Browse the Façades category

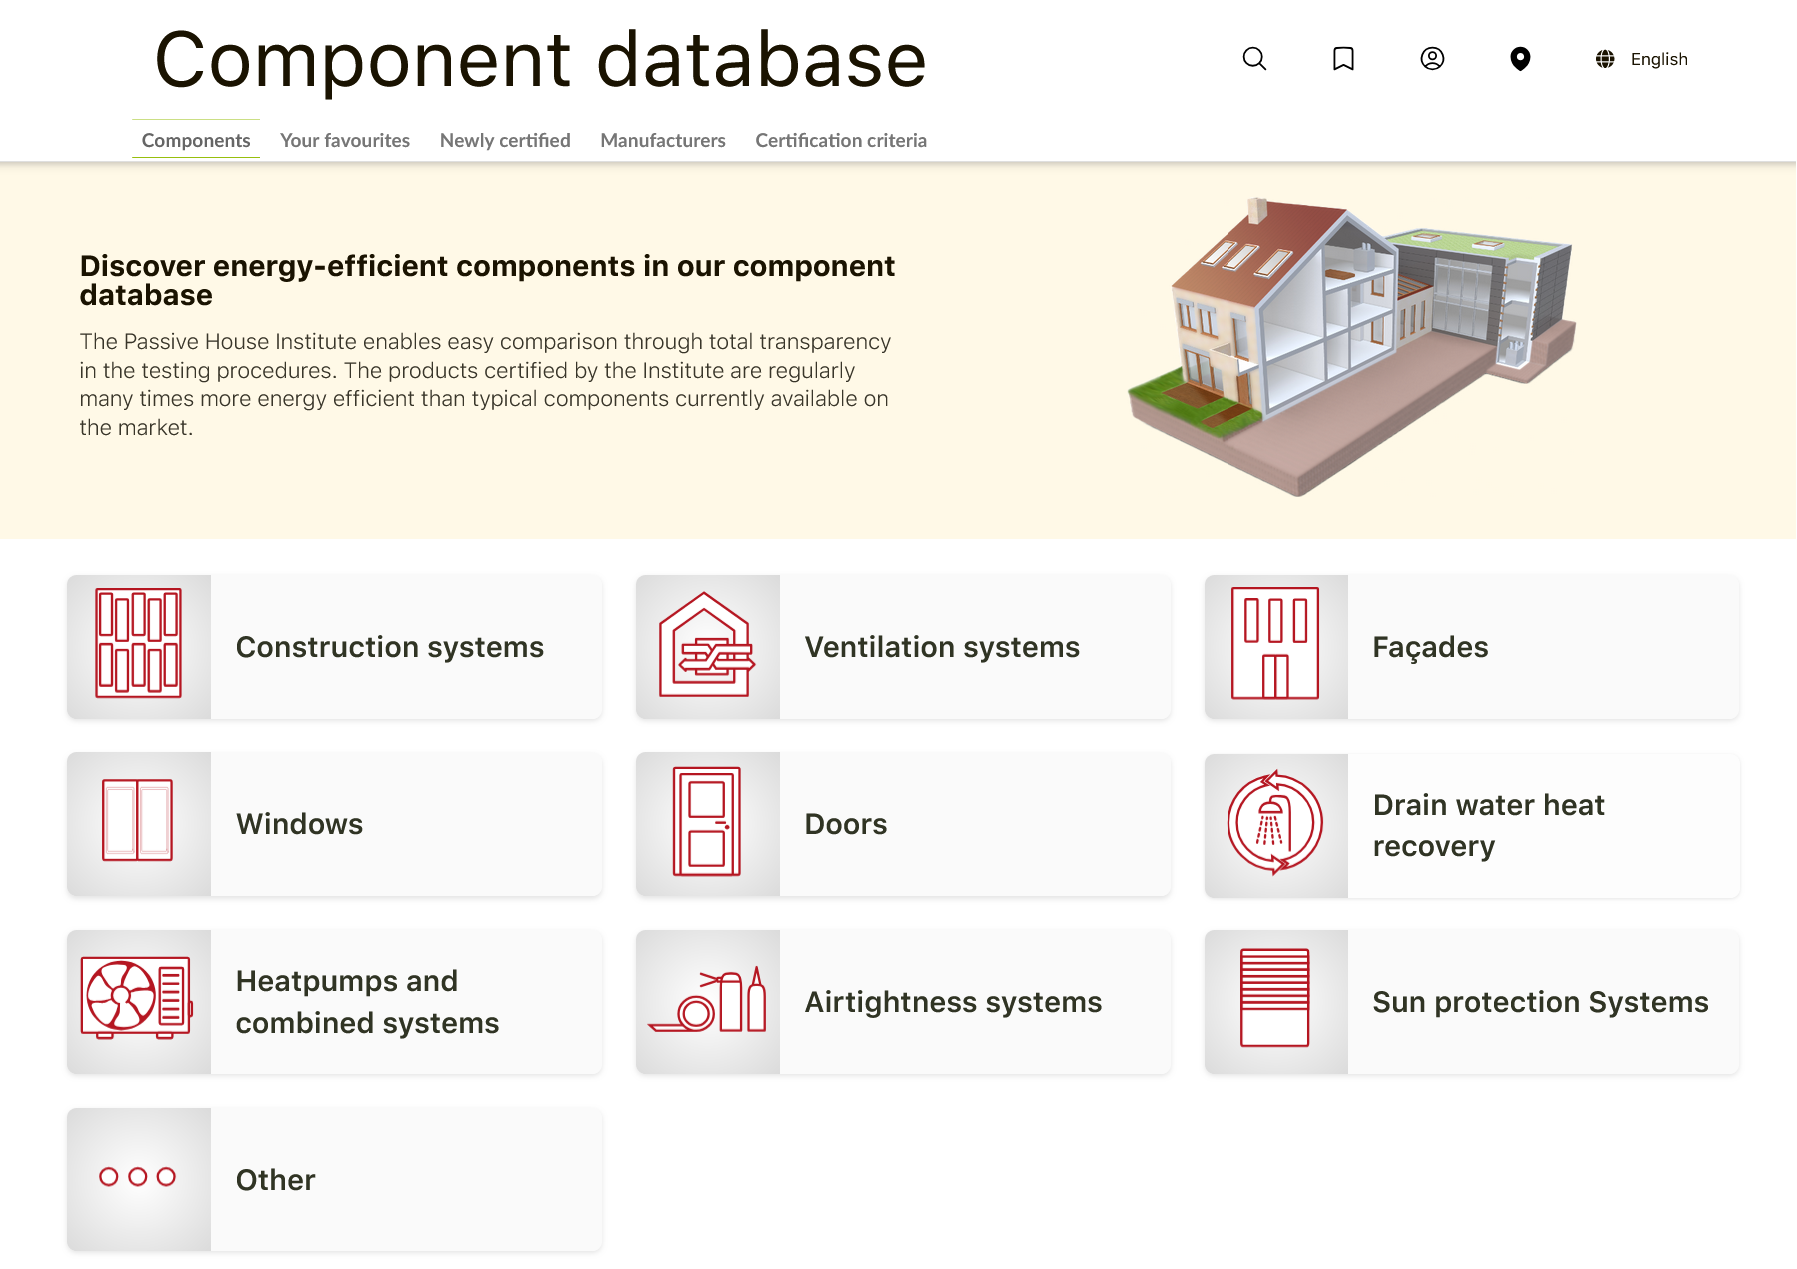coord(1430,647)
